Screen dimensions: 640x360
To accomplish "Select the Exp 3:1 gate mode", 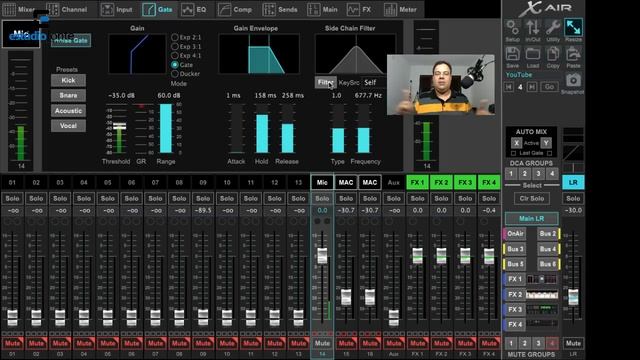I will pos(175,47).
